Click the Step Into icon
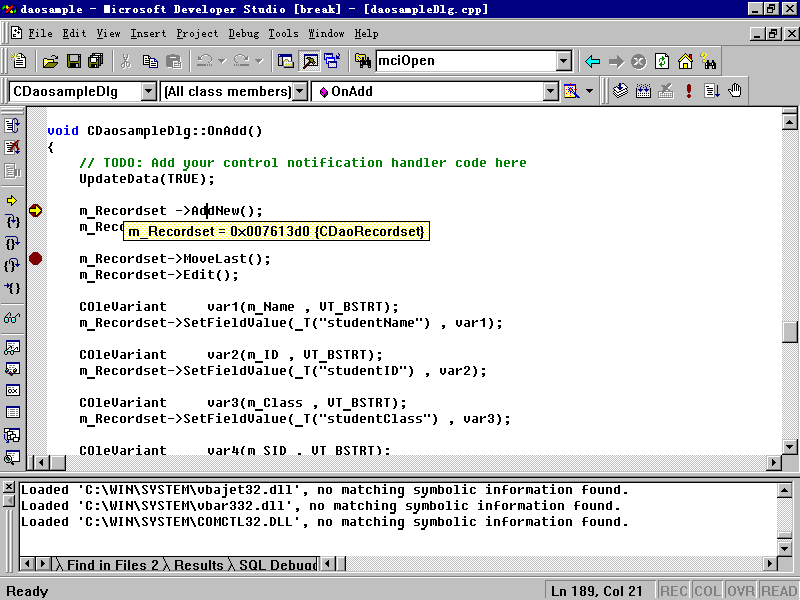This screenshot has height=600, width=800. tap(12, 222)
